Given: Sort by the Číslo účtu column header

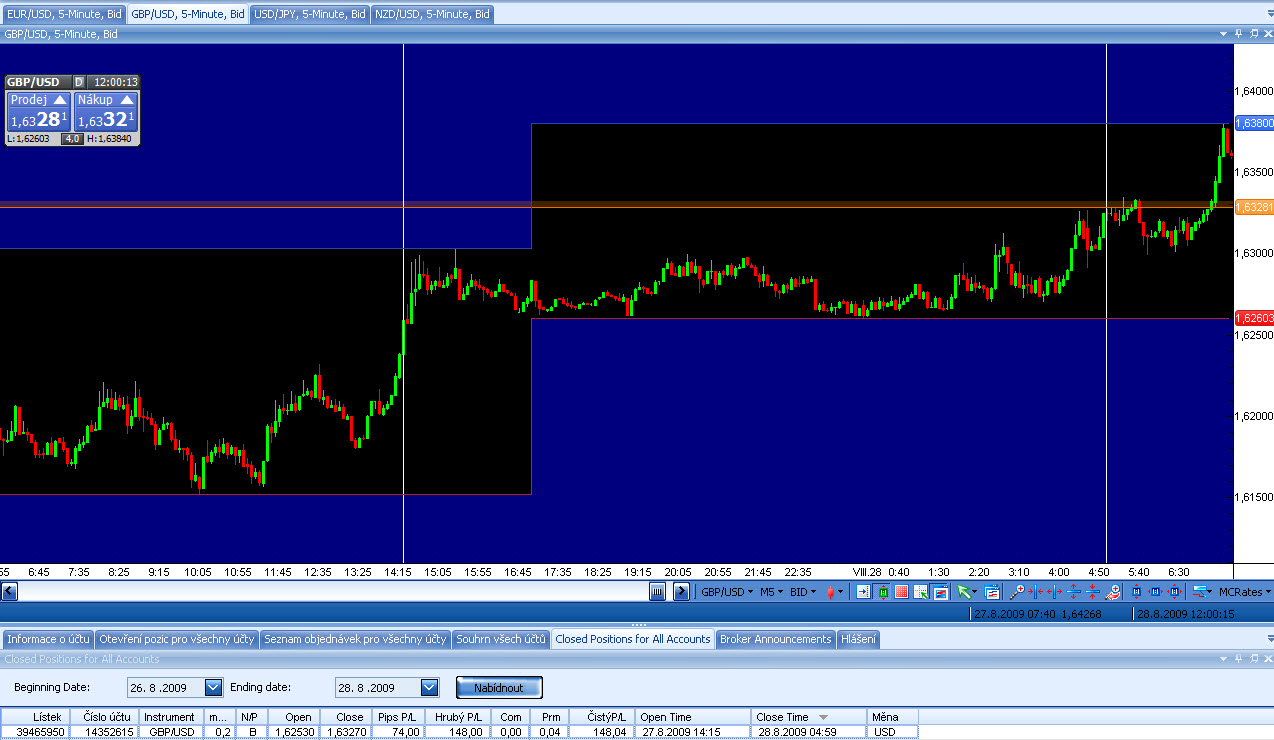Looking at the screenshot, I should click(105, 717).
